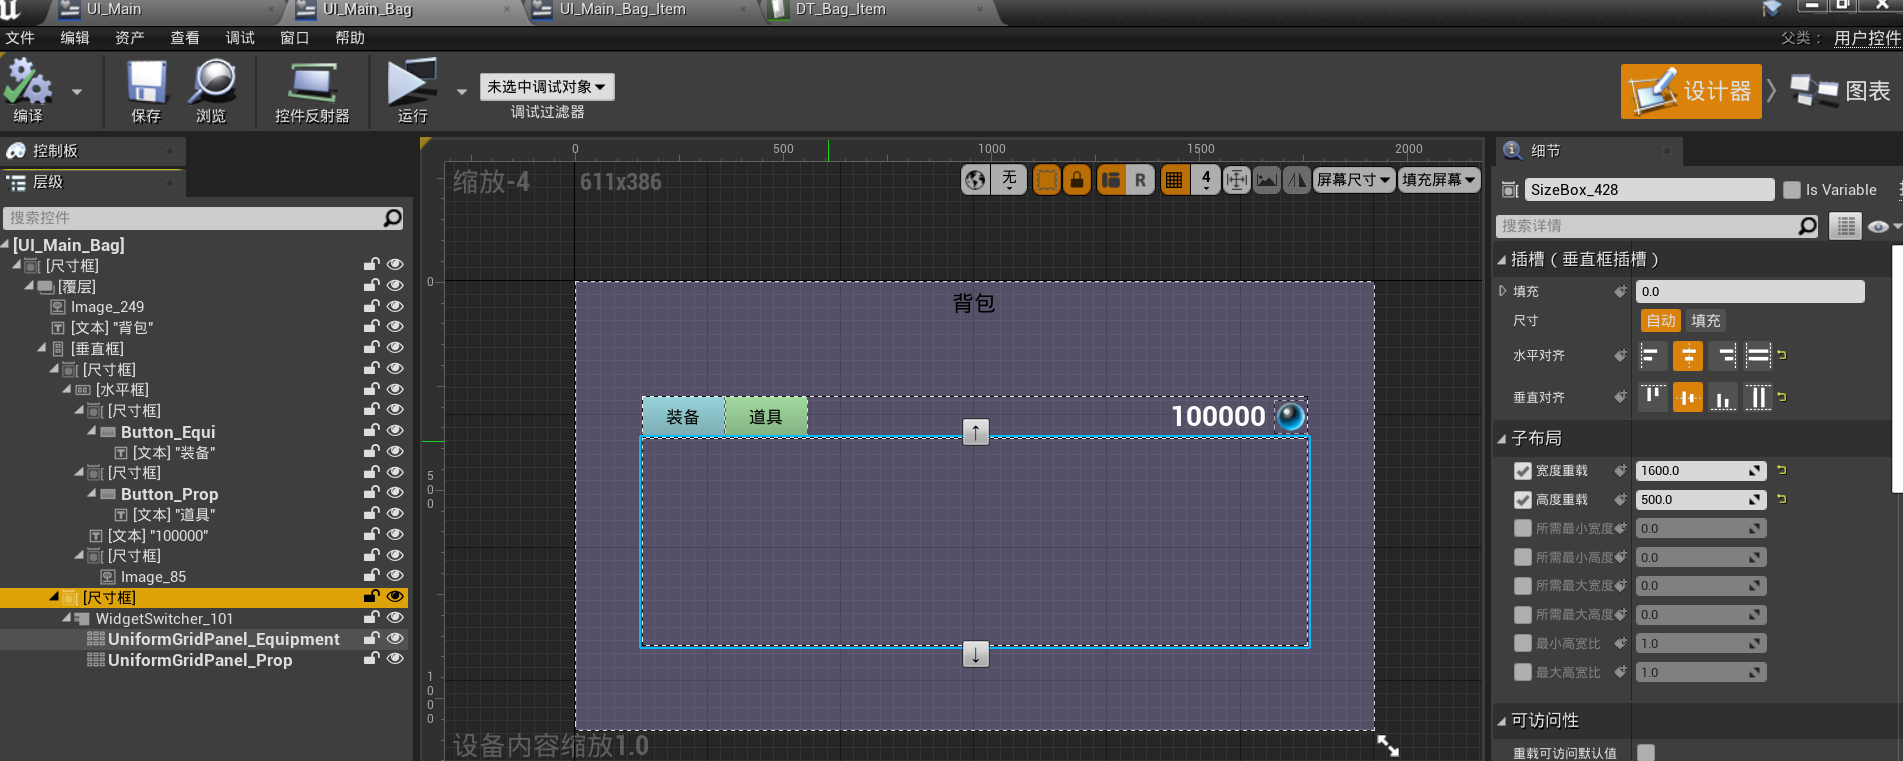The height and width of the screenshot is (761, 1903).
Task: Toggle the globe localization preview icon
Action: [x=975, y=180]
